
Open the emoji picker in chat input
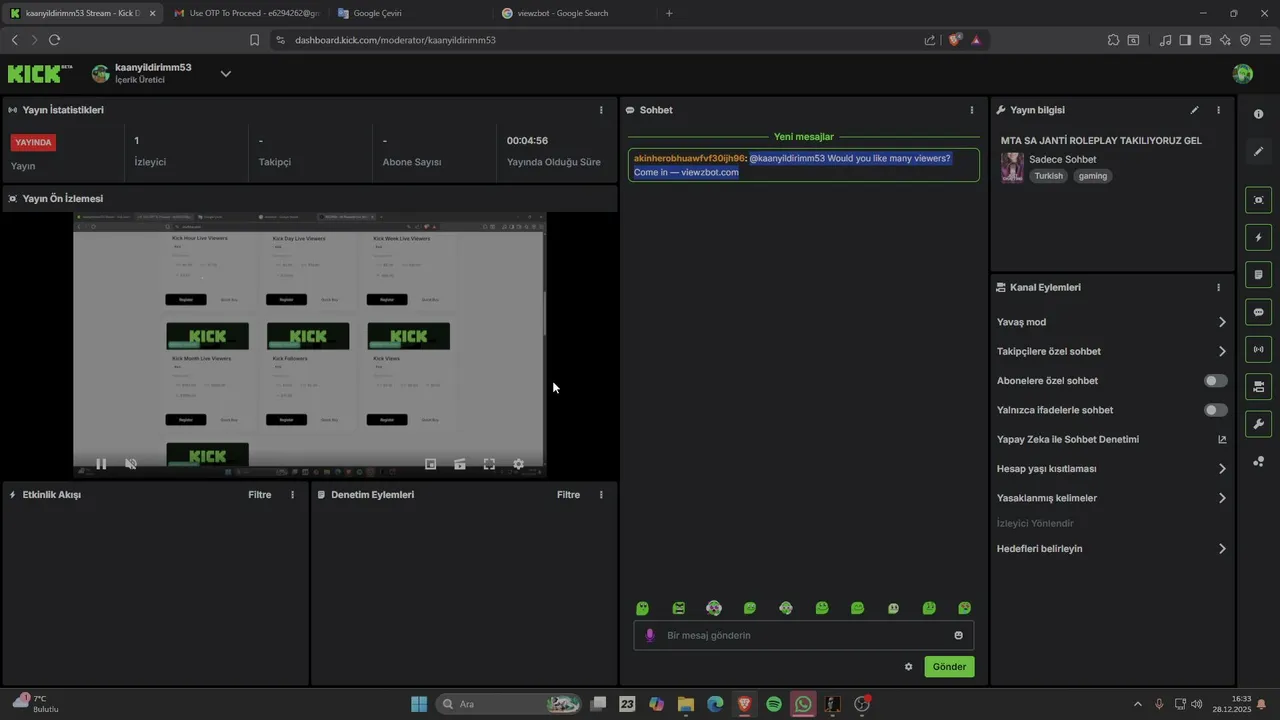(x=958, y=635)
